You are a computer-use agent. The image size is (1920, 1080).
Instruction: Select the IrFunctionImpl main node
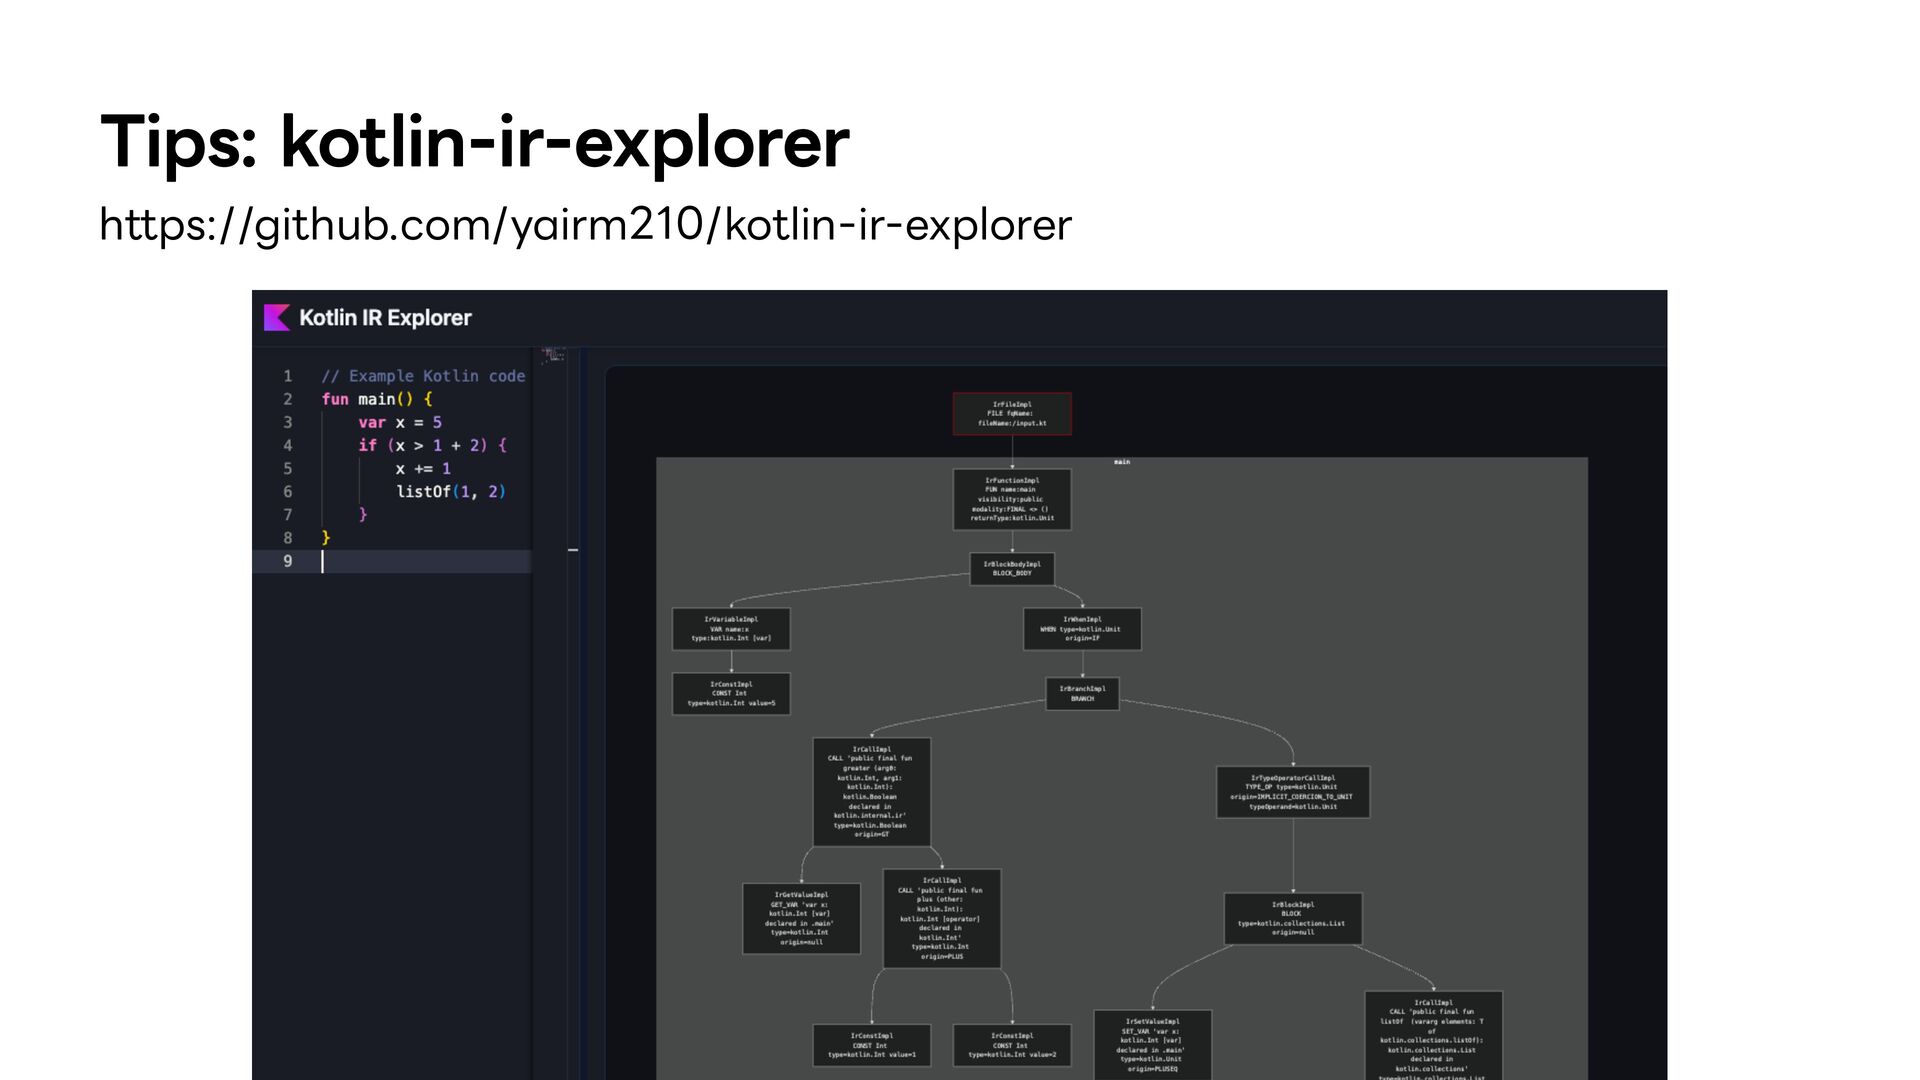1012,499
